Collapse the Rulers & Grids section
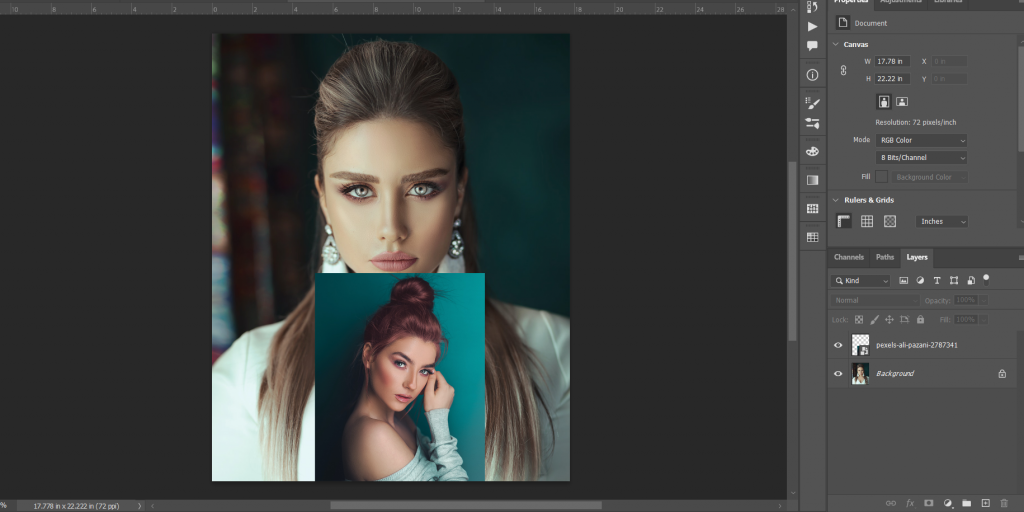 pyautogui.click(x=835, y=200)
